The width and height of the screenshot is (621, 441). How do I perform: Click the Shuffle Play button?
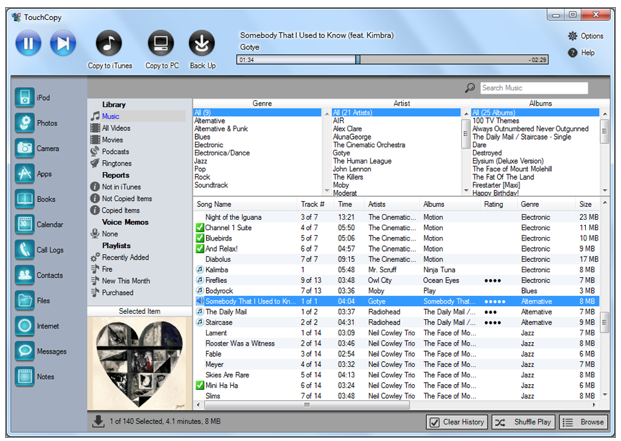(523, 422)
